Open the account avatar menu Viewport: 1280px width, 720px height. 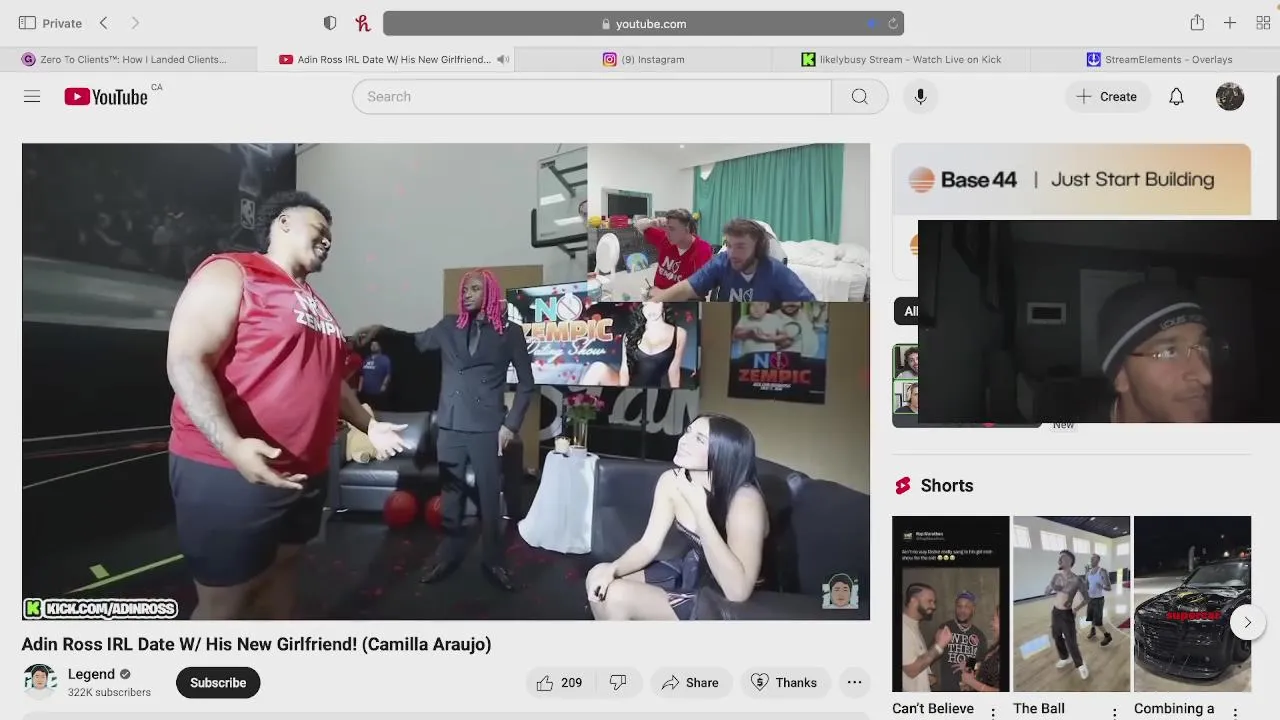click(1230, 96)
